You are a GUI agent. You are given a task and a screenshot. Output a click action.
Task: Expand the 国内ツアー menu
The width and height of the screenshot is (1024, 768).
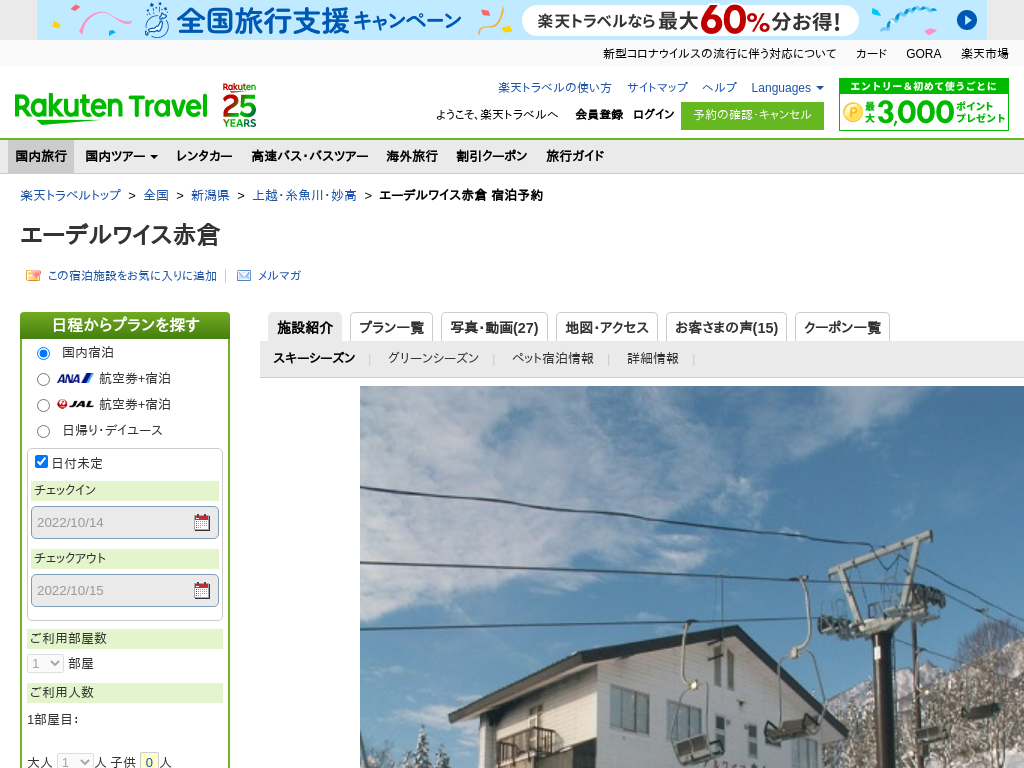121,156
